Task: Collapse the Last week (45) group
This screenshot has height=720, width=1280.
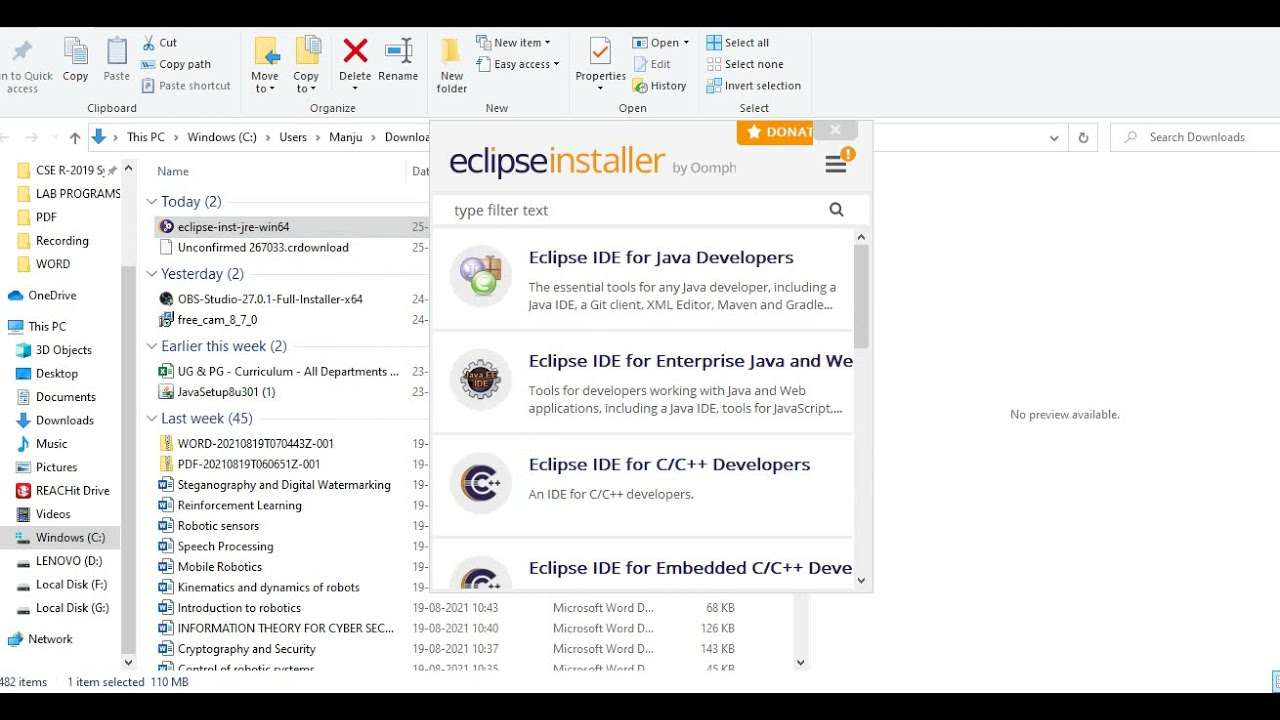Action: [152, 419]
